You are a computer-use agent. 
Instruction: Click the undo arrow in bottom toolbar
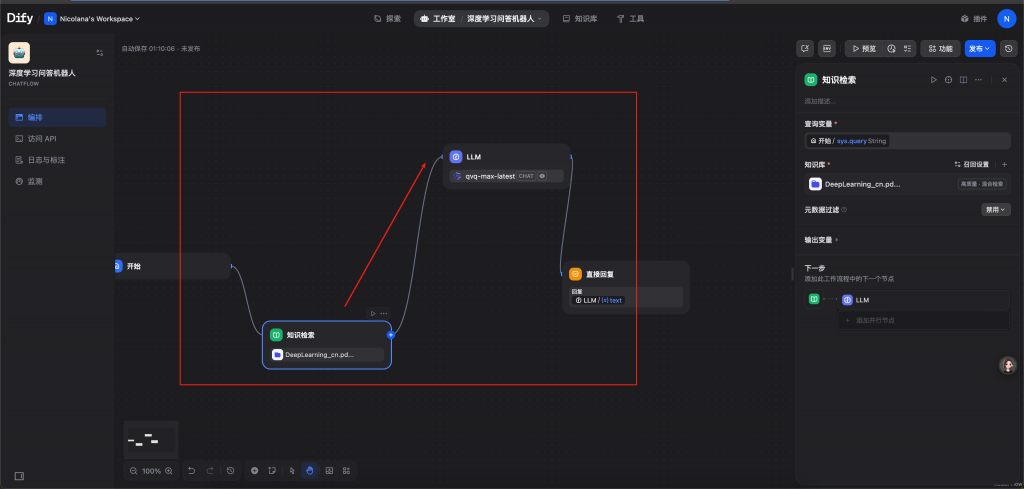pos(191,470)
